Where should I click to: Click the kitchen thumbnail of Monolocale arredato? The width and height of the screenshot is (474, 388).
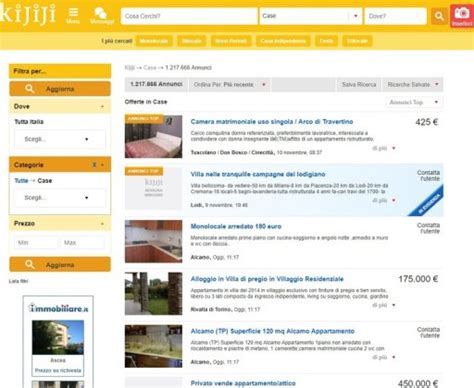[x=153, y=241]
